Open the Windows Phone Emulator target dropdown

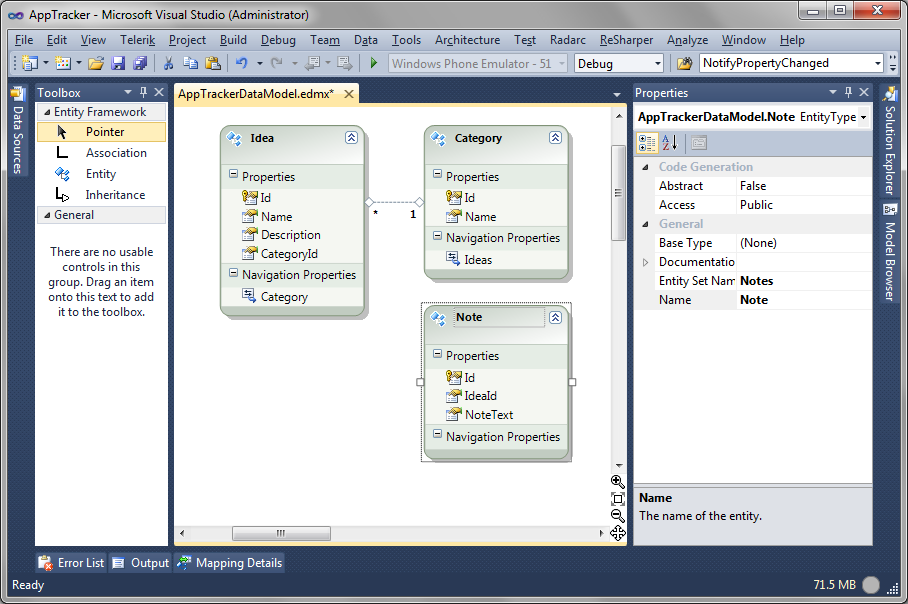[562, 63]
